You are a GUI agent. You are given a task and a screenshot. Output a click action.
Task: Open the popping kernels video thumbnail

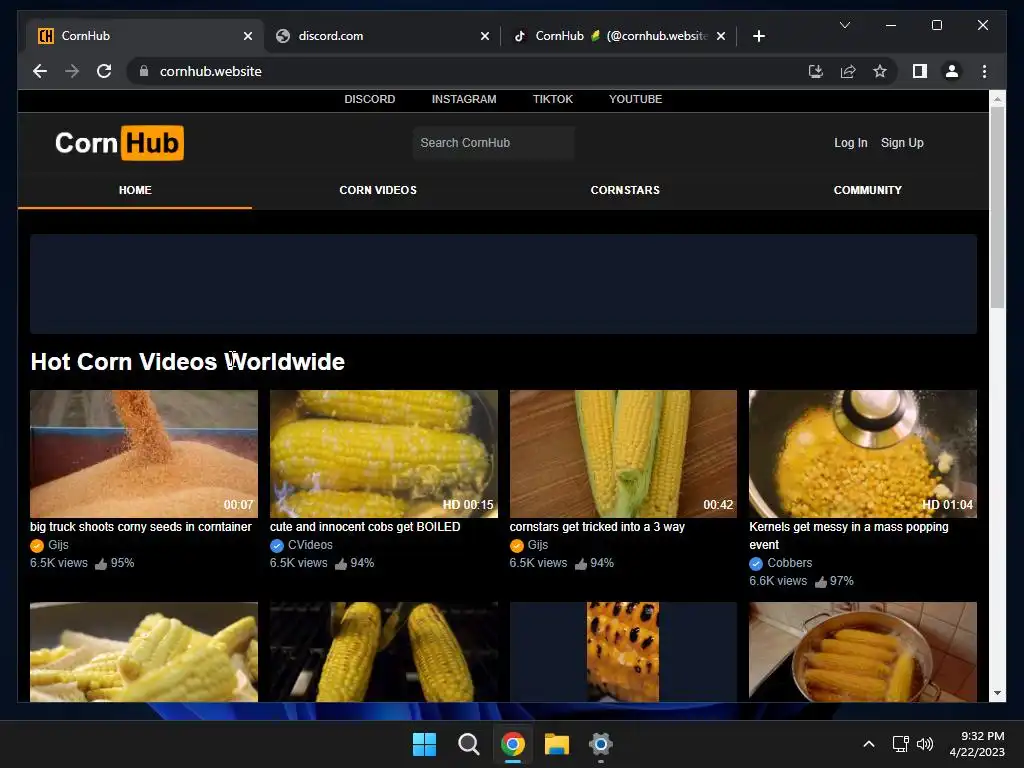tap(863, 454)
